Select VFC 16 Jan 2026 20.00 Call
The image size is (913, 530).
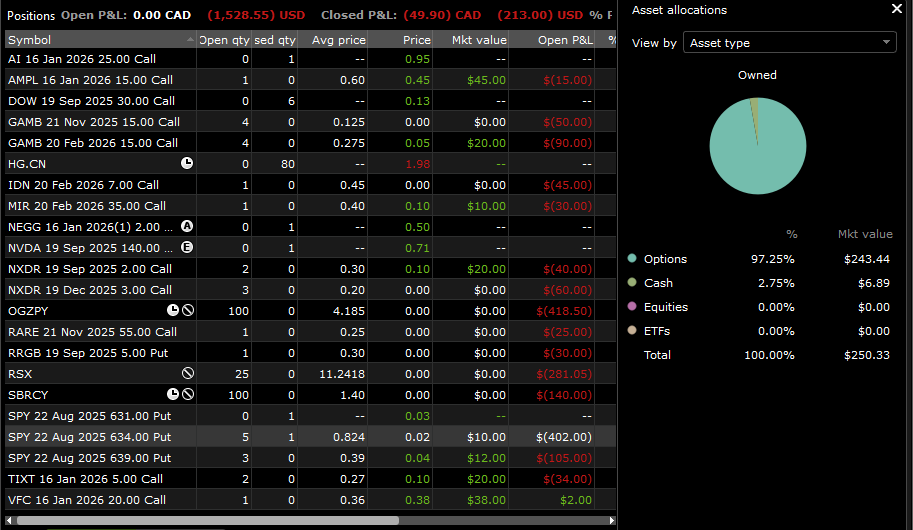(87, 499)
